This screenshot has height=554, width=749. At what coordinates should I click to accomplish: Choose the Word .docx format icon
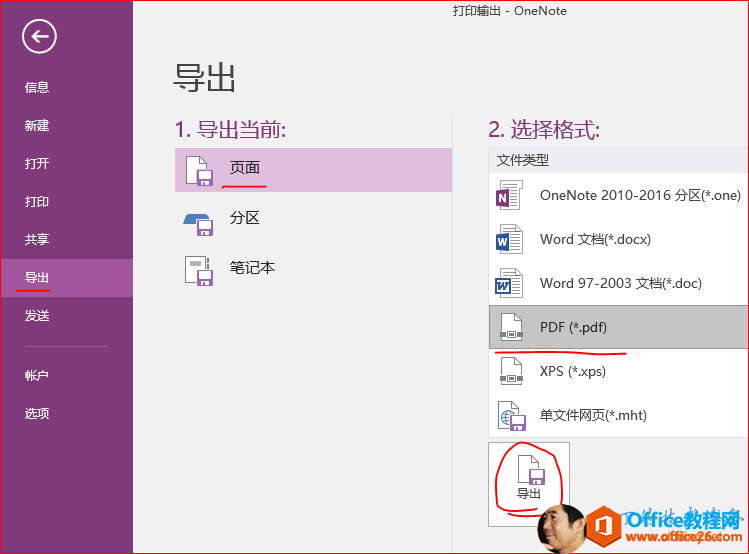click(510, 240)
